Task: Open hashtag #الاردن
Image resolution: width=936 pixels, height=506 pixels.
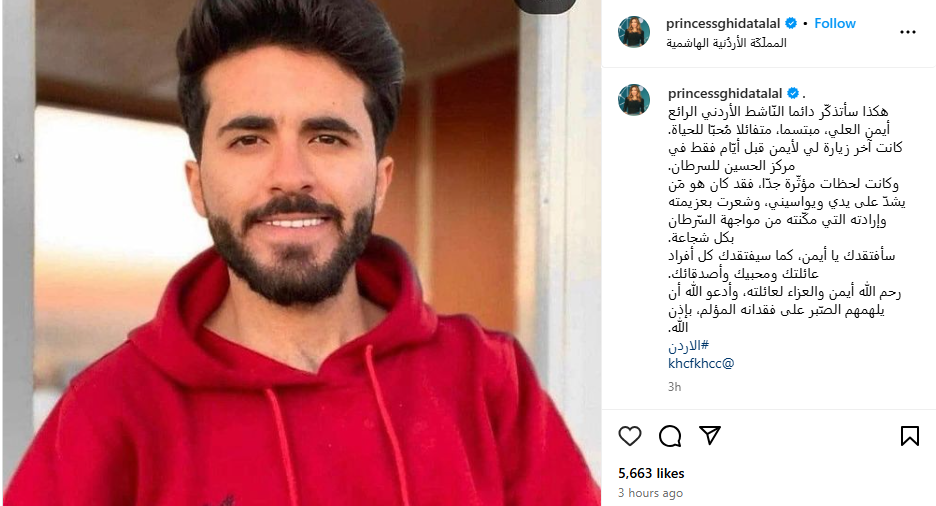Action: coord(688,345)
